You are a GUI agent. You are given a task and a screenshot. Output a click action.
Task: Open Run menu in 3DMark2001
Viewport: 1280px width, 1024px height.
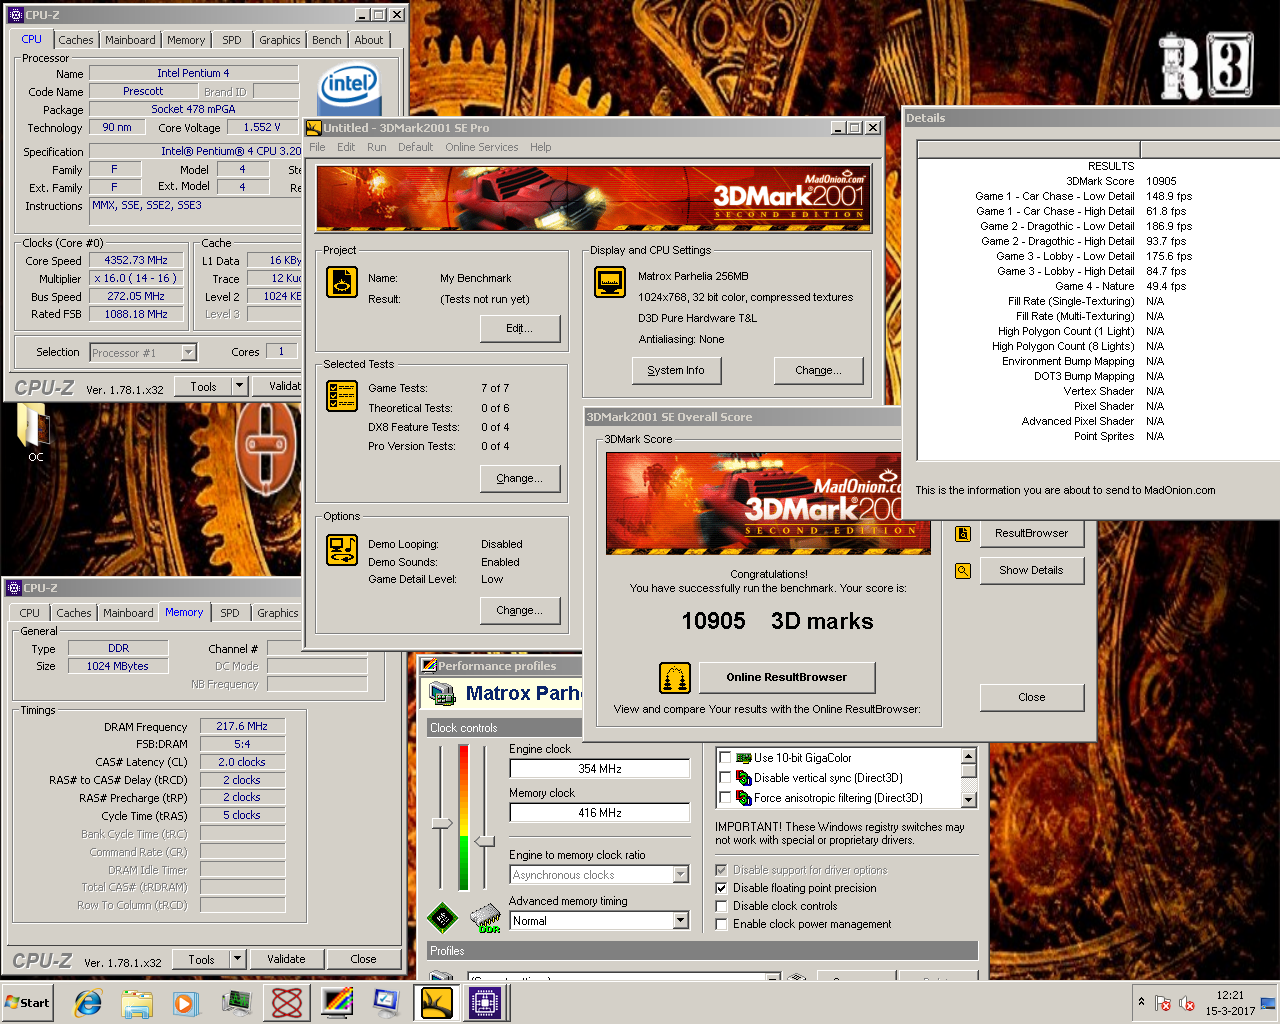376,147
